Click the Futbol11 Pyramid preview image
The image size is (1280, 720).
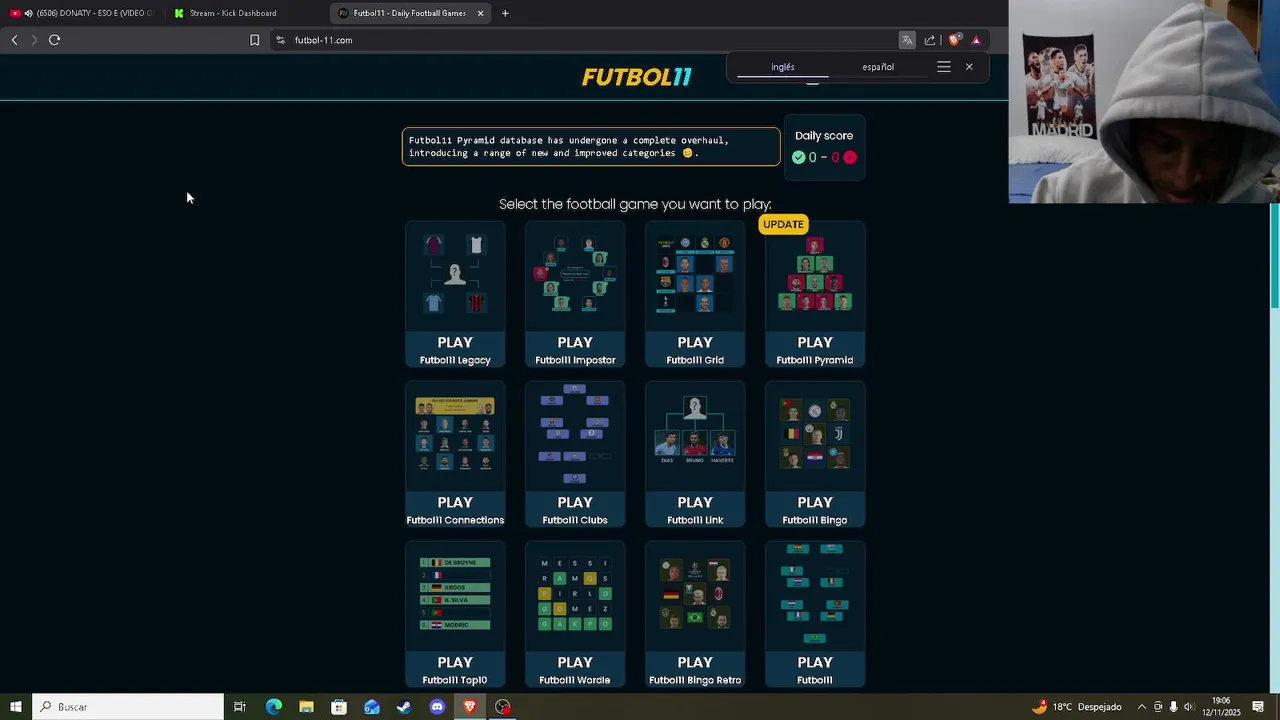coord(815,275)
